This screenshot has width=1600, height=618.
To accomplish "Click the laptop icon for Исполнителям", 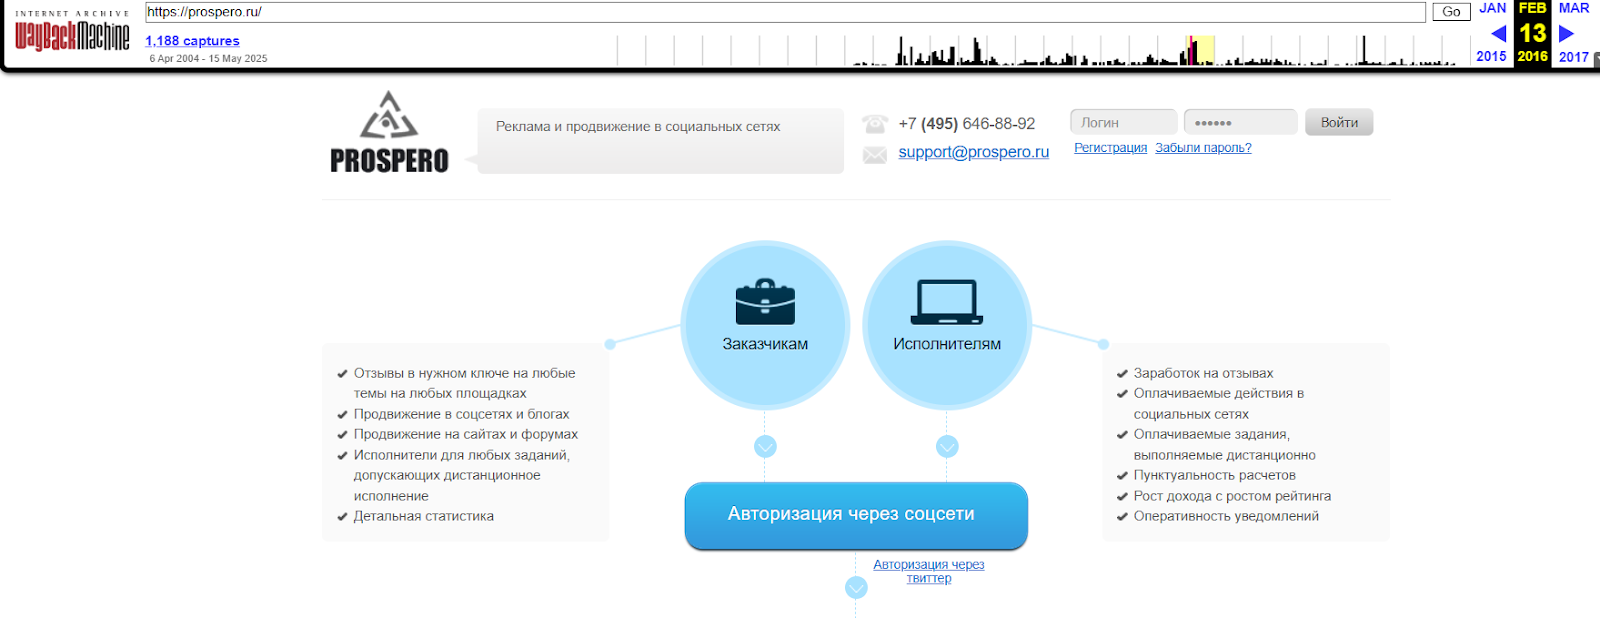I will click(947, 302).
